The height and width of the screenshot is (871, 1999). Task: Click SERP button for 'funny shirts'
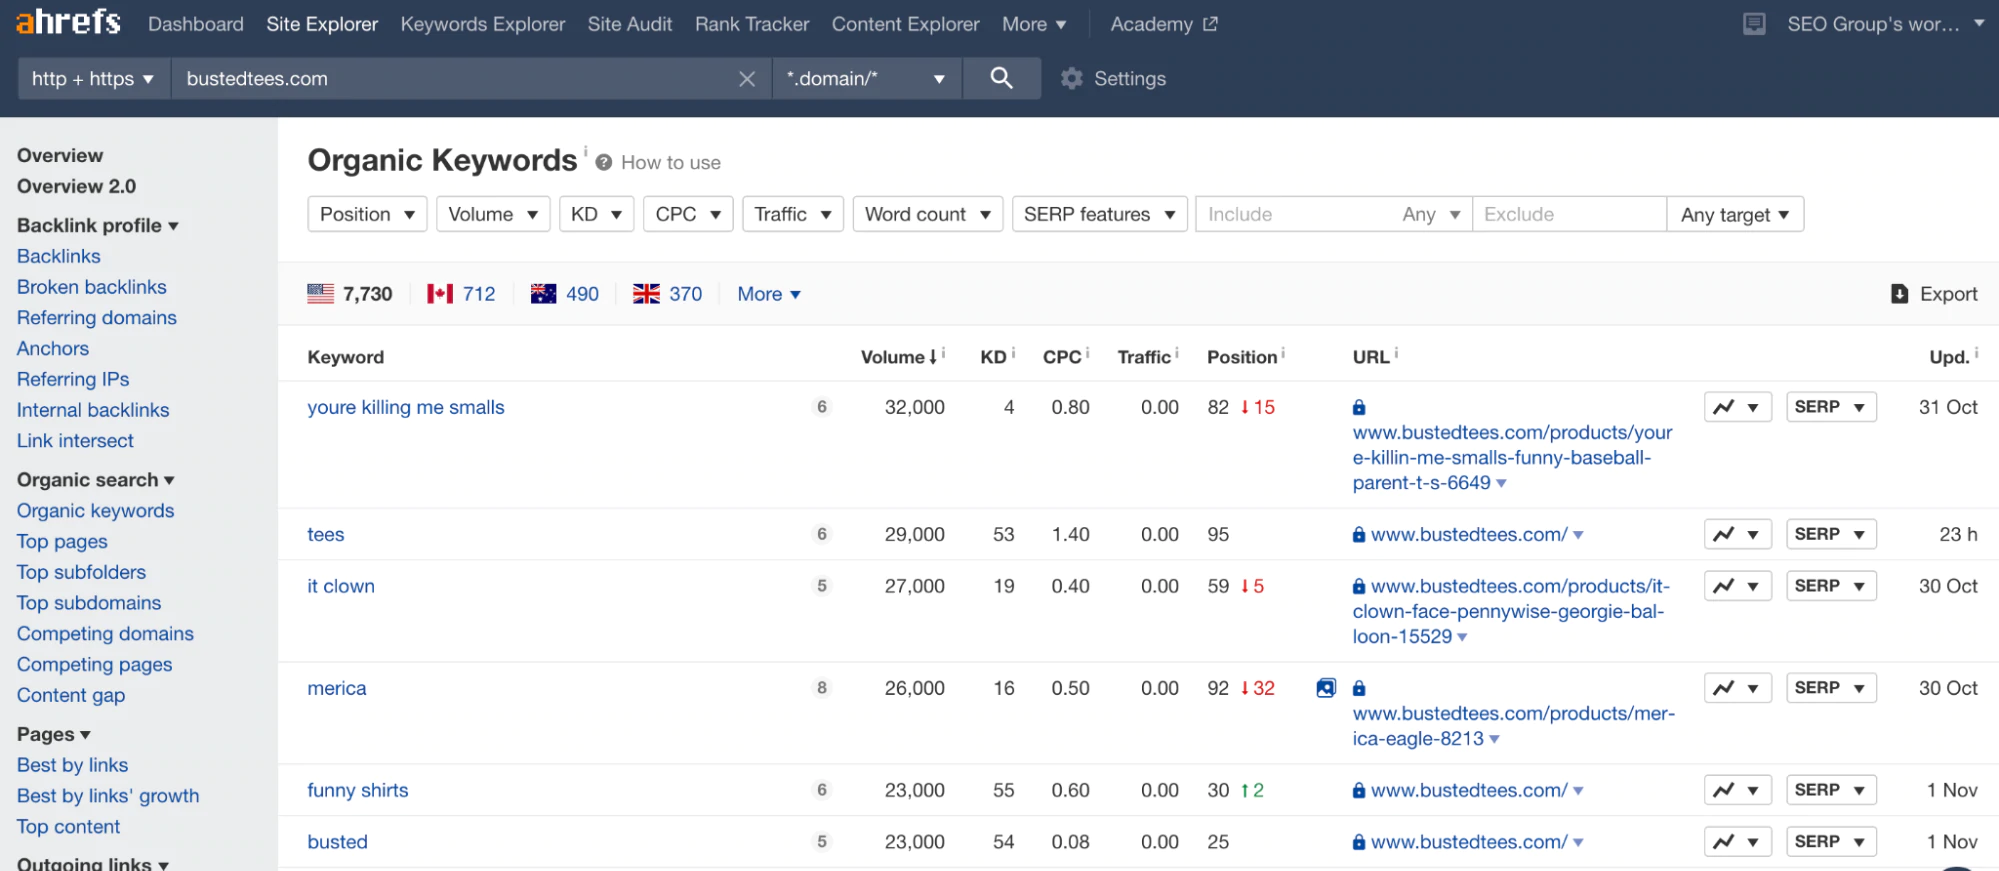coord(1830,790)
